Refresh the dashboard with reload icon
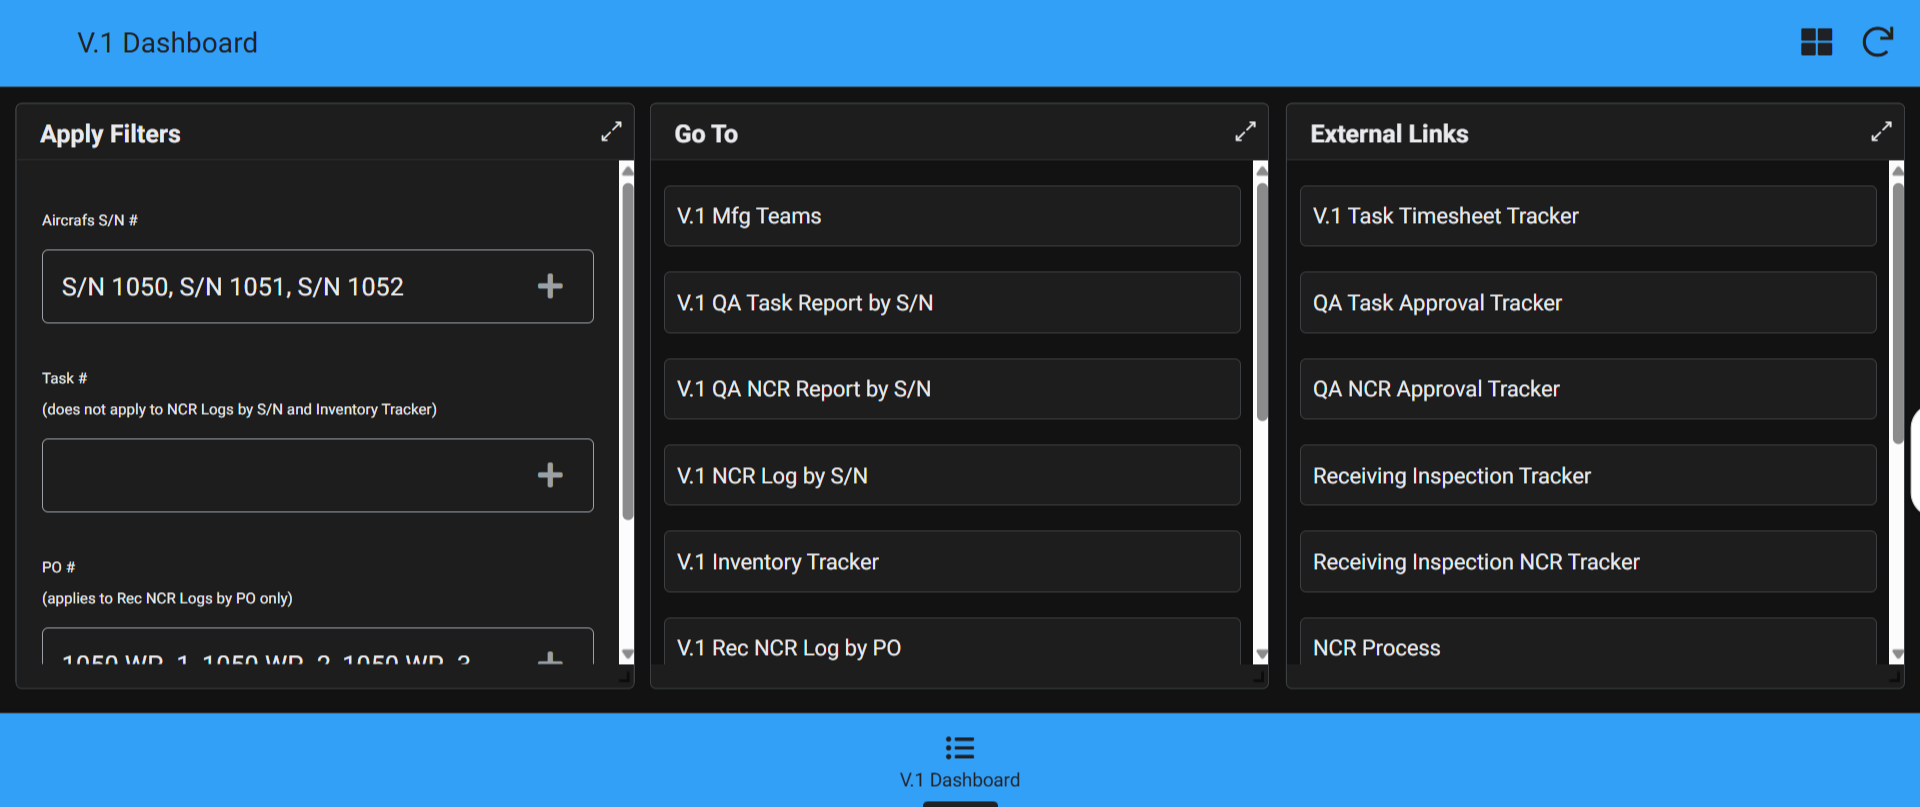 tap(1877, 42)
